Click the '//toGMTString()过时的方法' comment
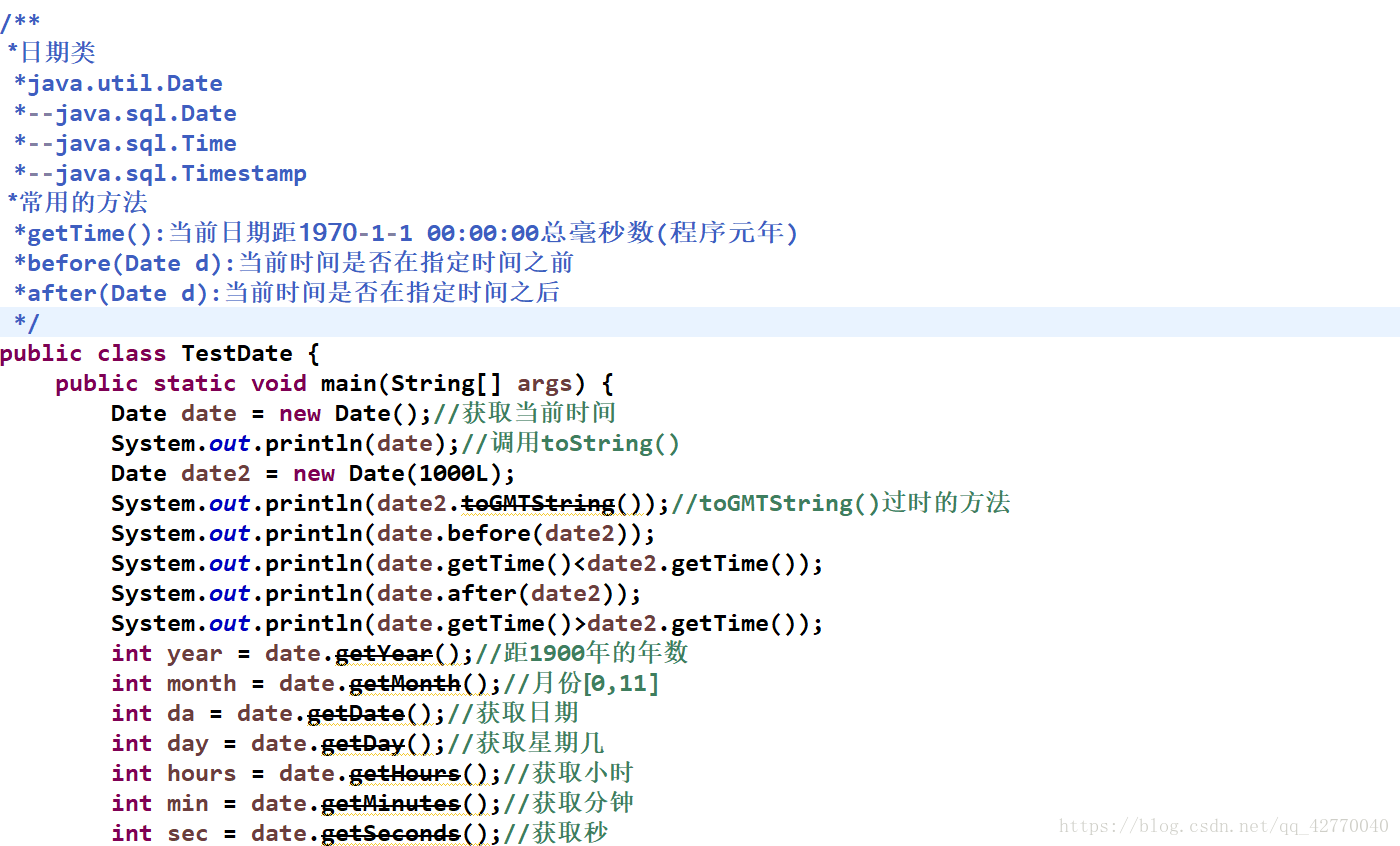1400x846 pixels. [841, 504]
